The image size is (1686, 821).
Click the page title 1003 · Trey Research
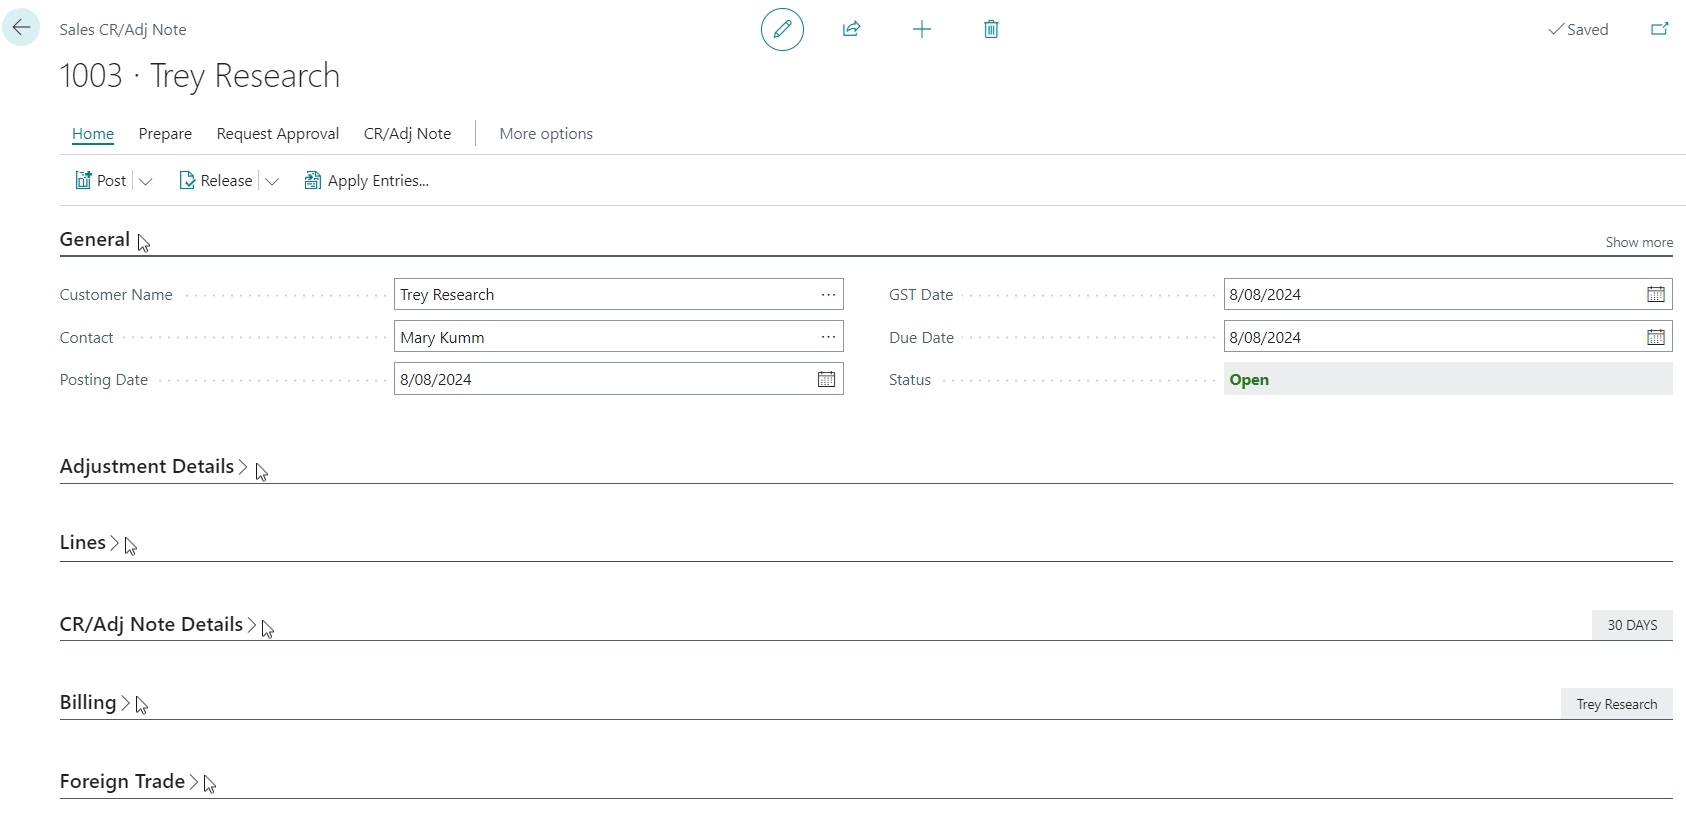pos(200,76)
